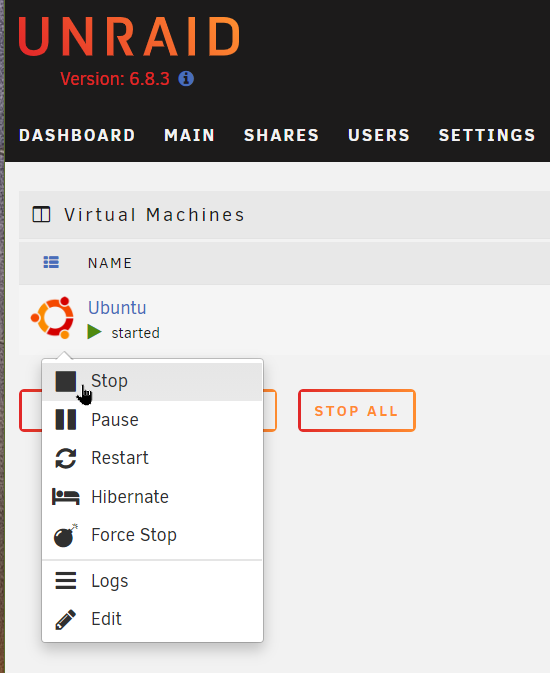Select Pause in the context menu
Viewport: 550px width, 673px height.
point(152,420)
